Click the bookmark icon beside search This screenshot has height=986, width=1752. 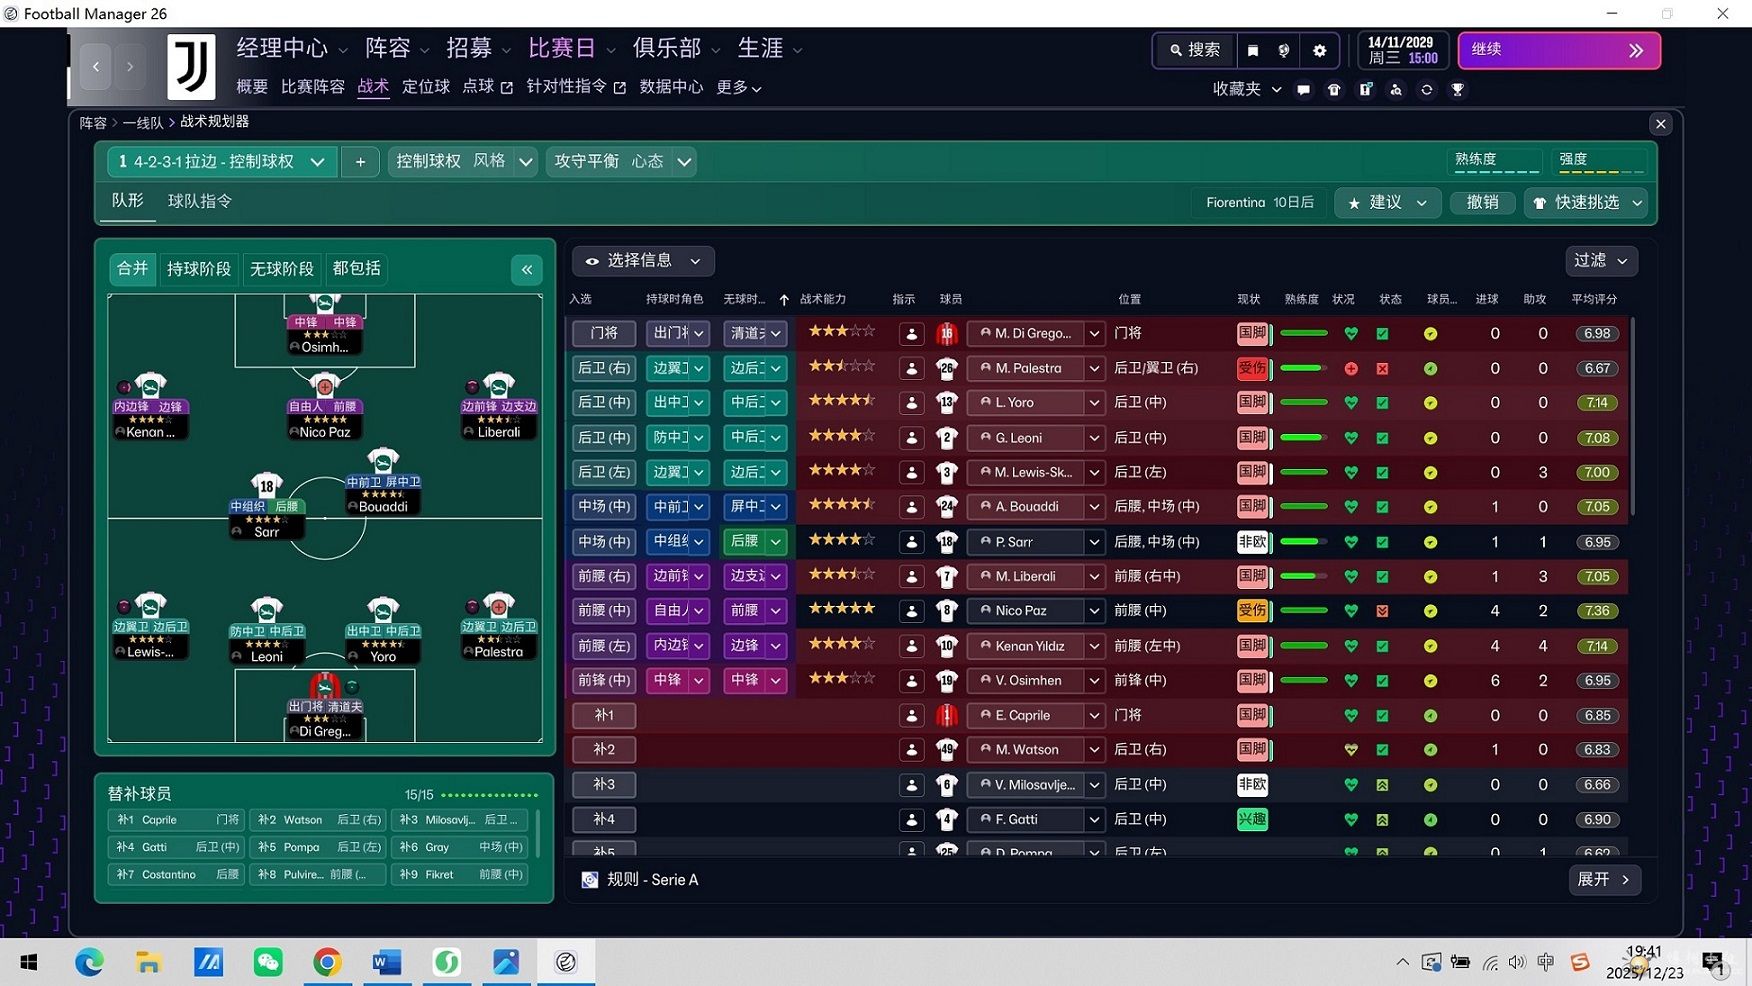click(x=1253, y=50)
